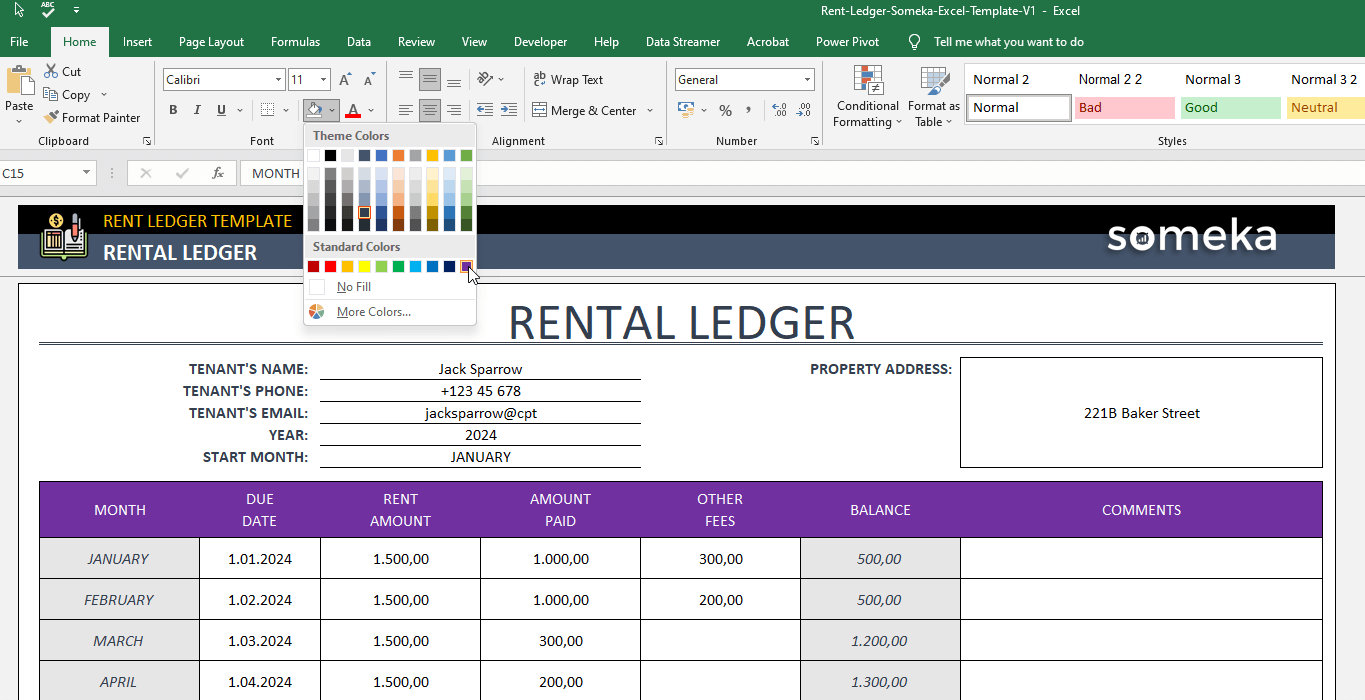Apply the Neutral cell style
Viewport: 1365px width, 700px height.
click(x=1325, y=108)
